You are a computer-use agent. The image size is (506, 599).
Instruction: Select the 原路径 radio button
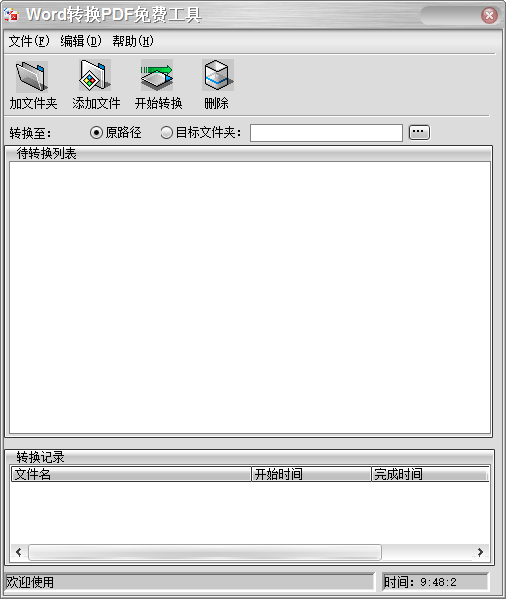pos(96,133)
